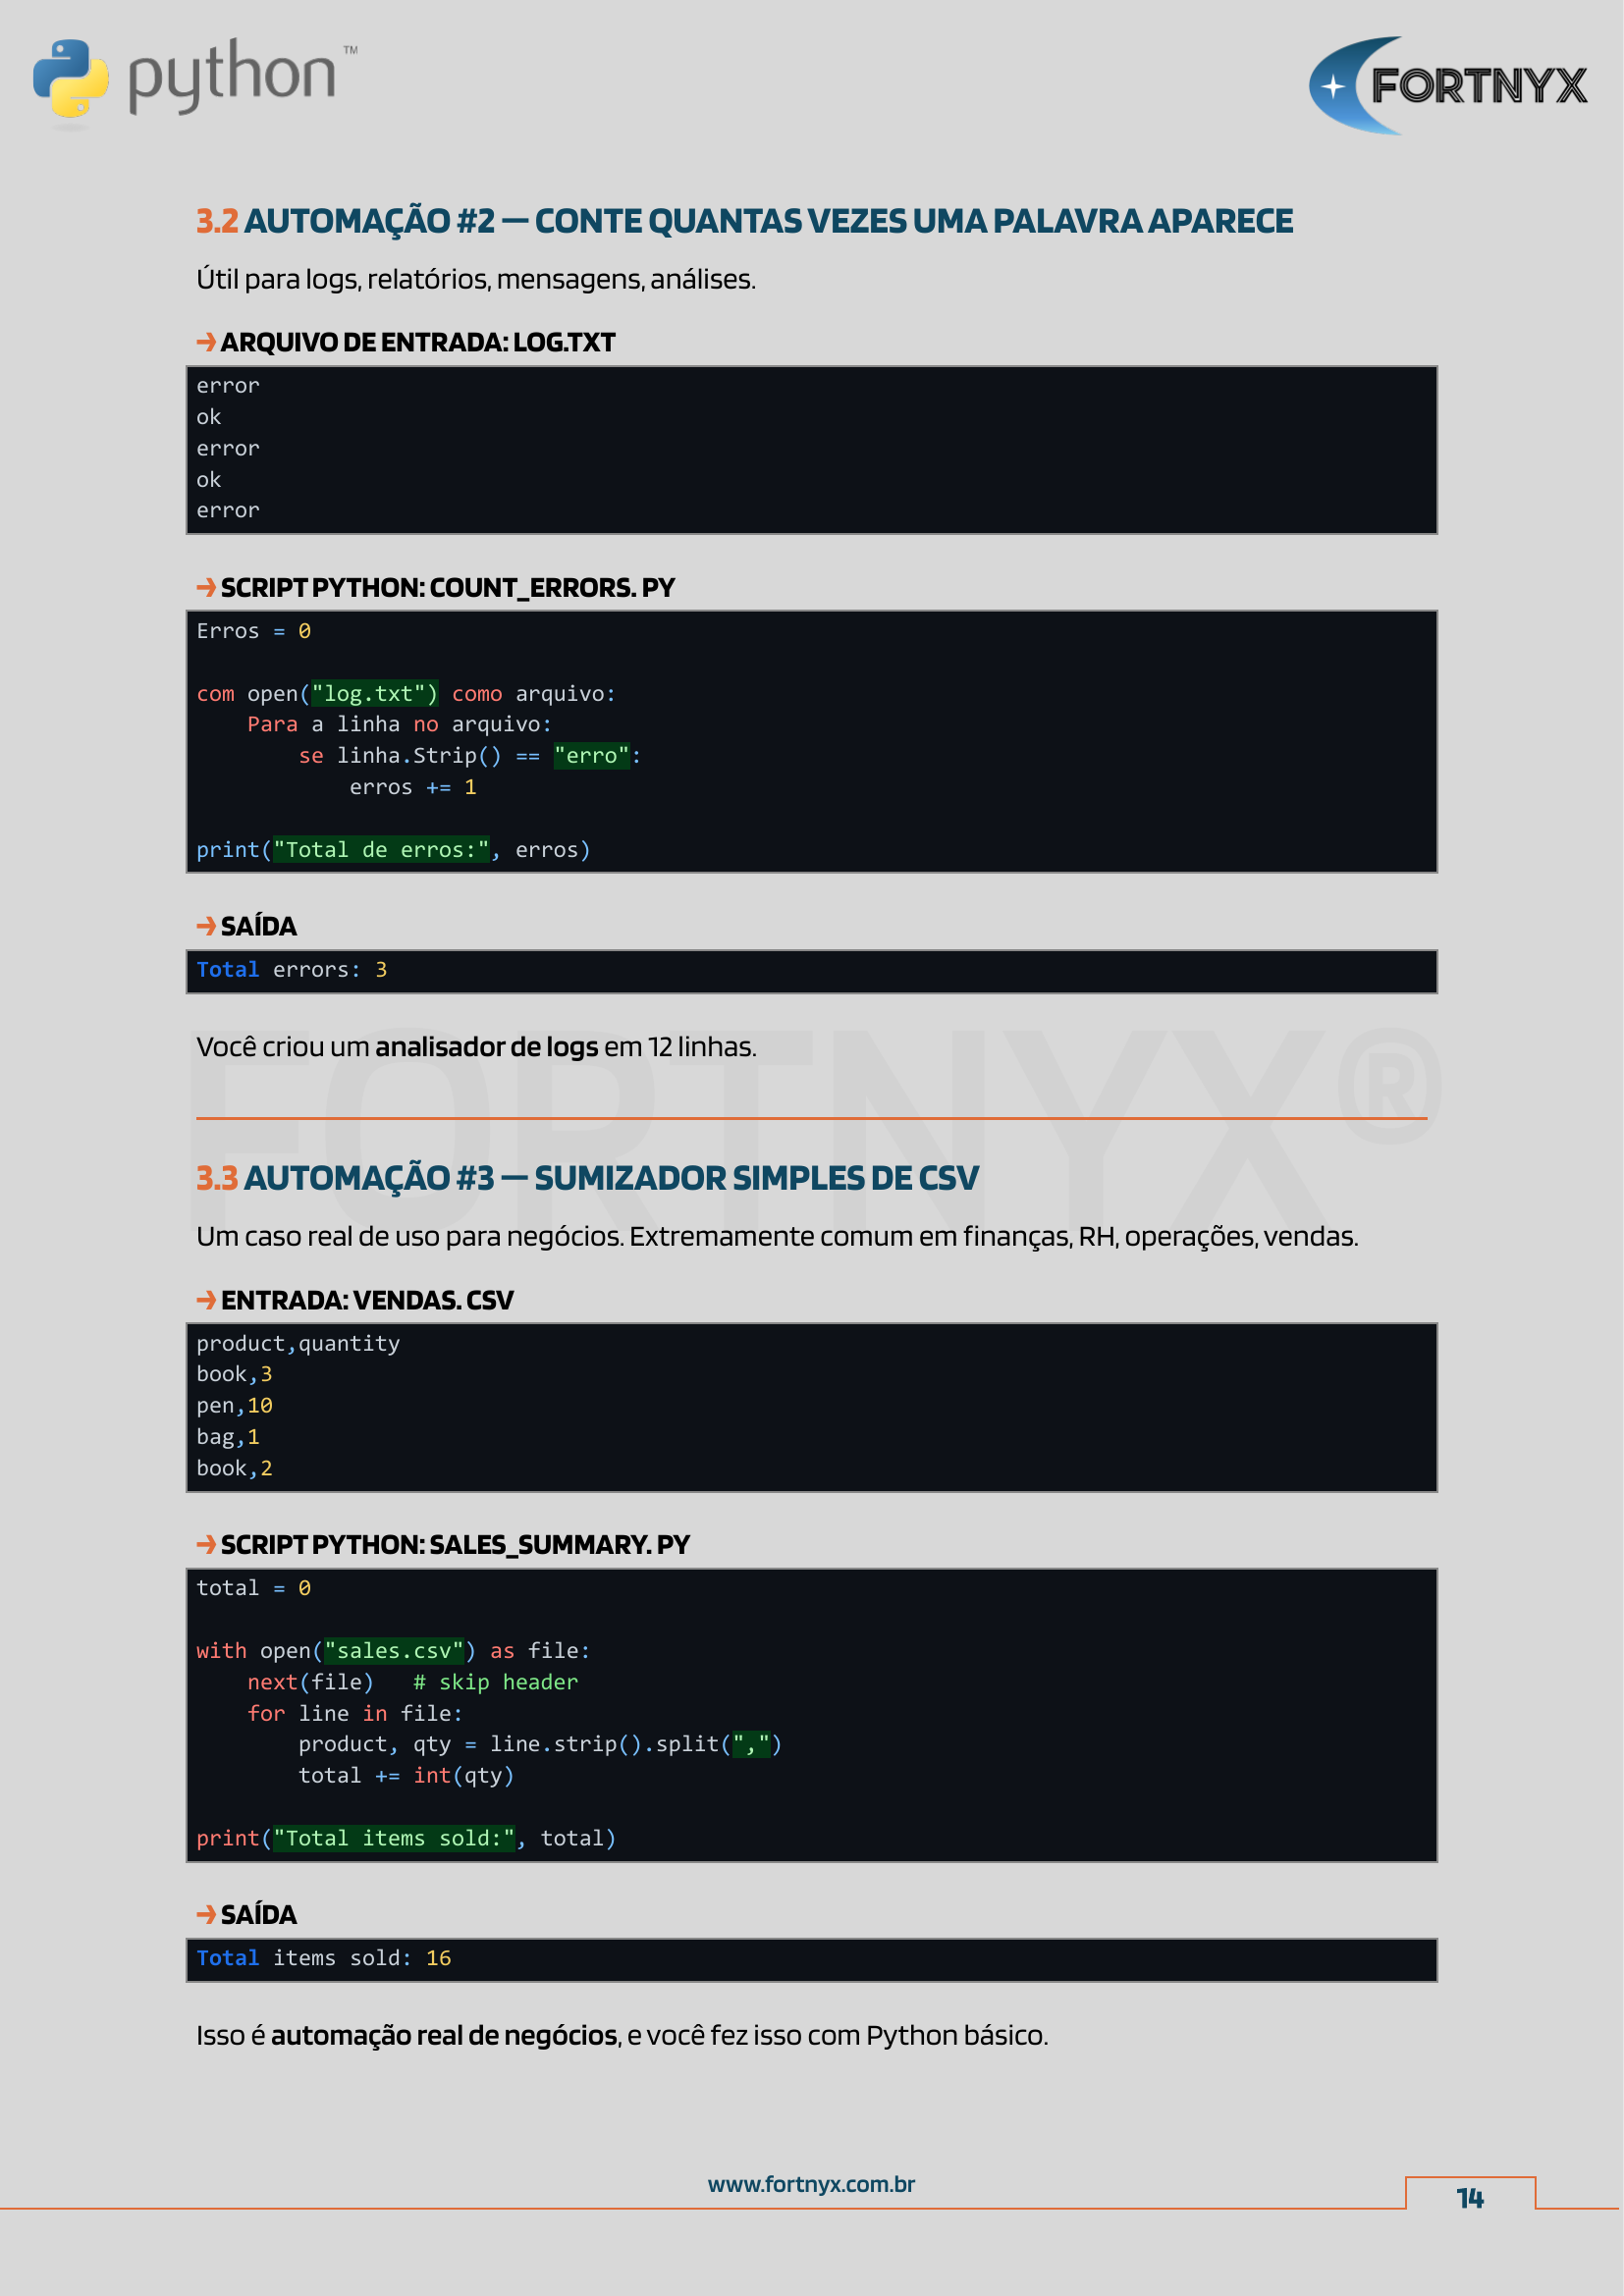Viewport: 1624px width, 2296px height.
Task: Click the '3.3 Automação #3' section heading
Action: (587, 1178)
